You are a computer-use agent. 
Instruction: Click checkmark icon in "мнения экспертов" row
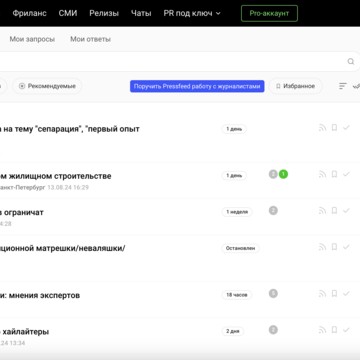pos(346,294)
